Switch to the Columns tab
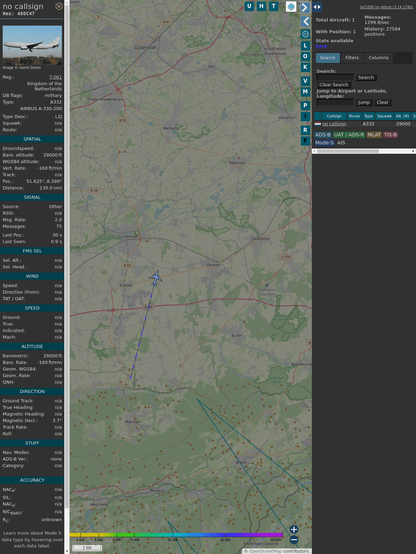Viewport: 416px width, 554px height. (x=378, y=58)
